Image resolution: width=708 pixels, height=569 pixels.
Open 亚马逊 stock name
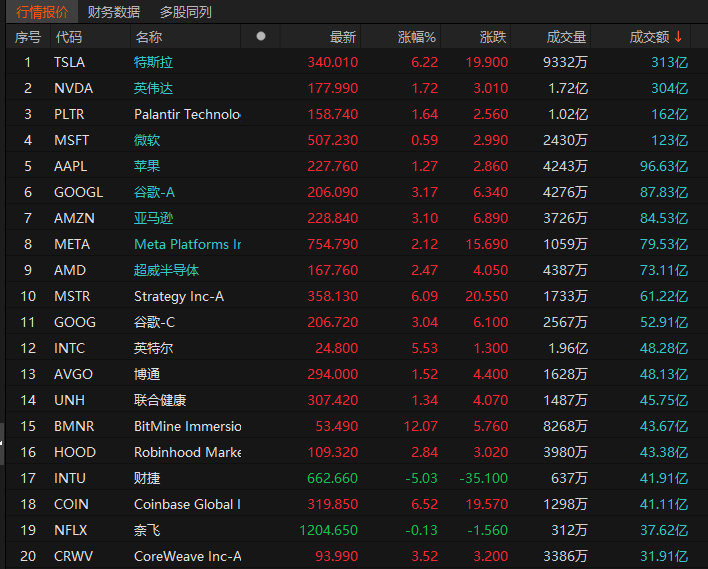click(153, 218)
